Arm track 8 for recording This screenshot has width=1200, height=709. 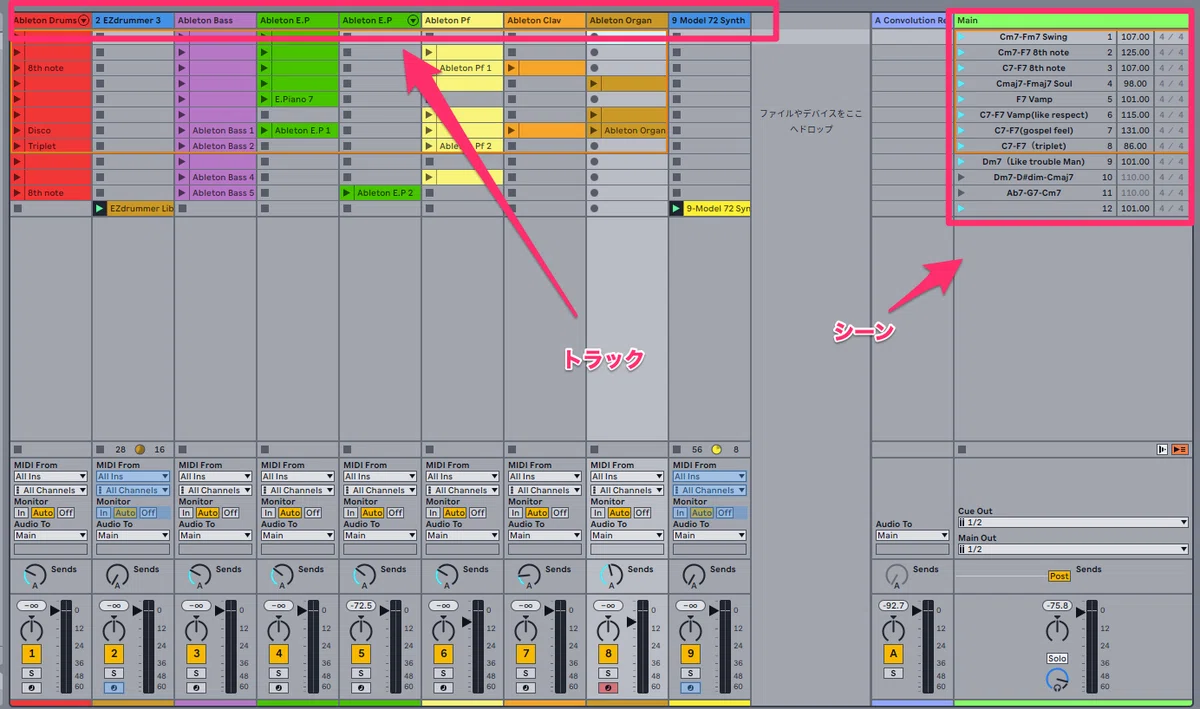609,688
